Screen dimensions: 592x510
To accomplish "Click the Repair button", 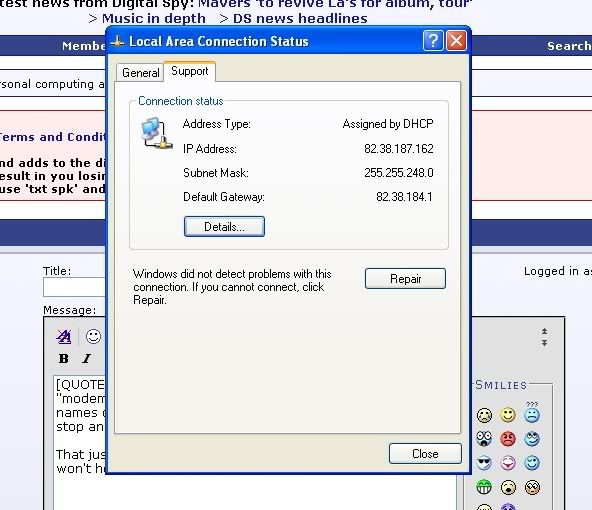I will [405, 279].
